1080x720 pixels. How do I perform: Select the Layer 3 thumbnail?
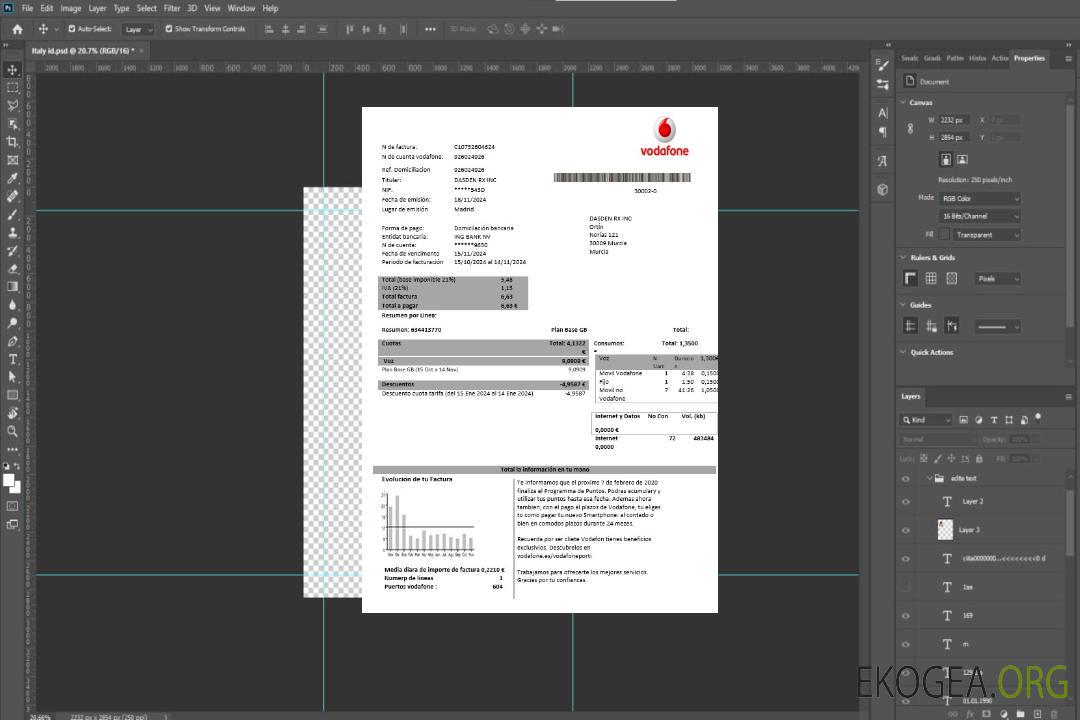tap(945, 530)
